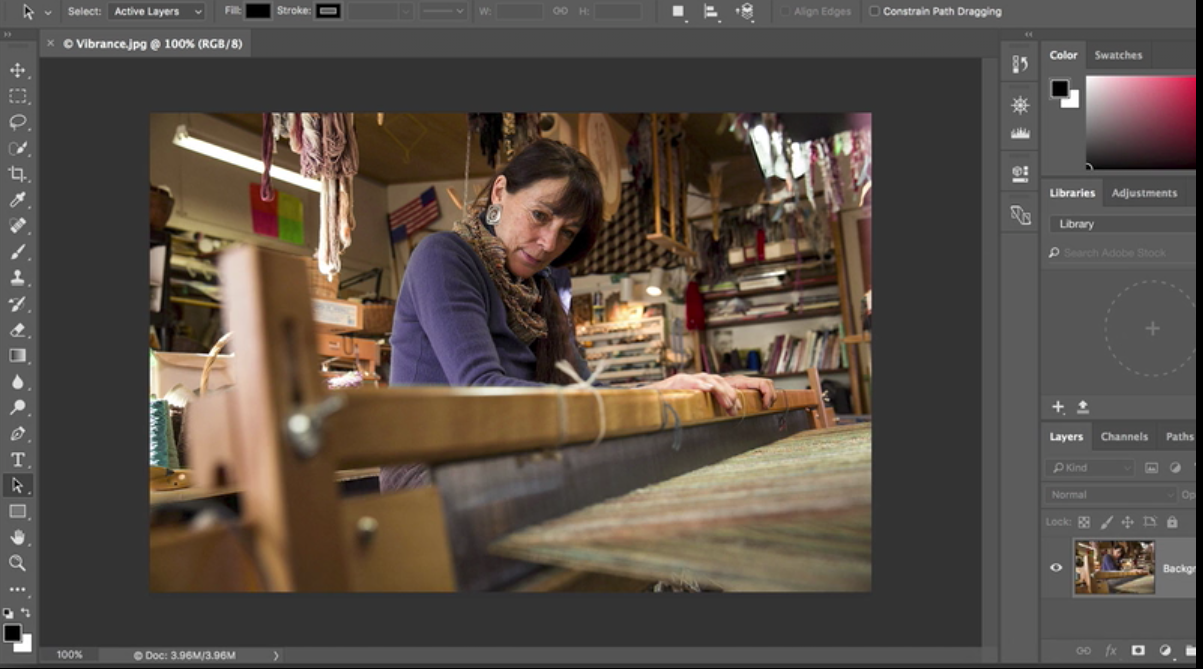Click the Fill color swatch
The height and width of the screenshot is (669, 1203).
(258, 11)
